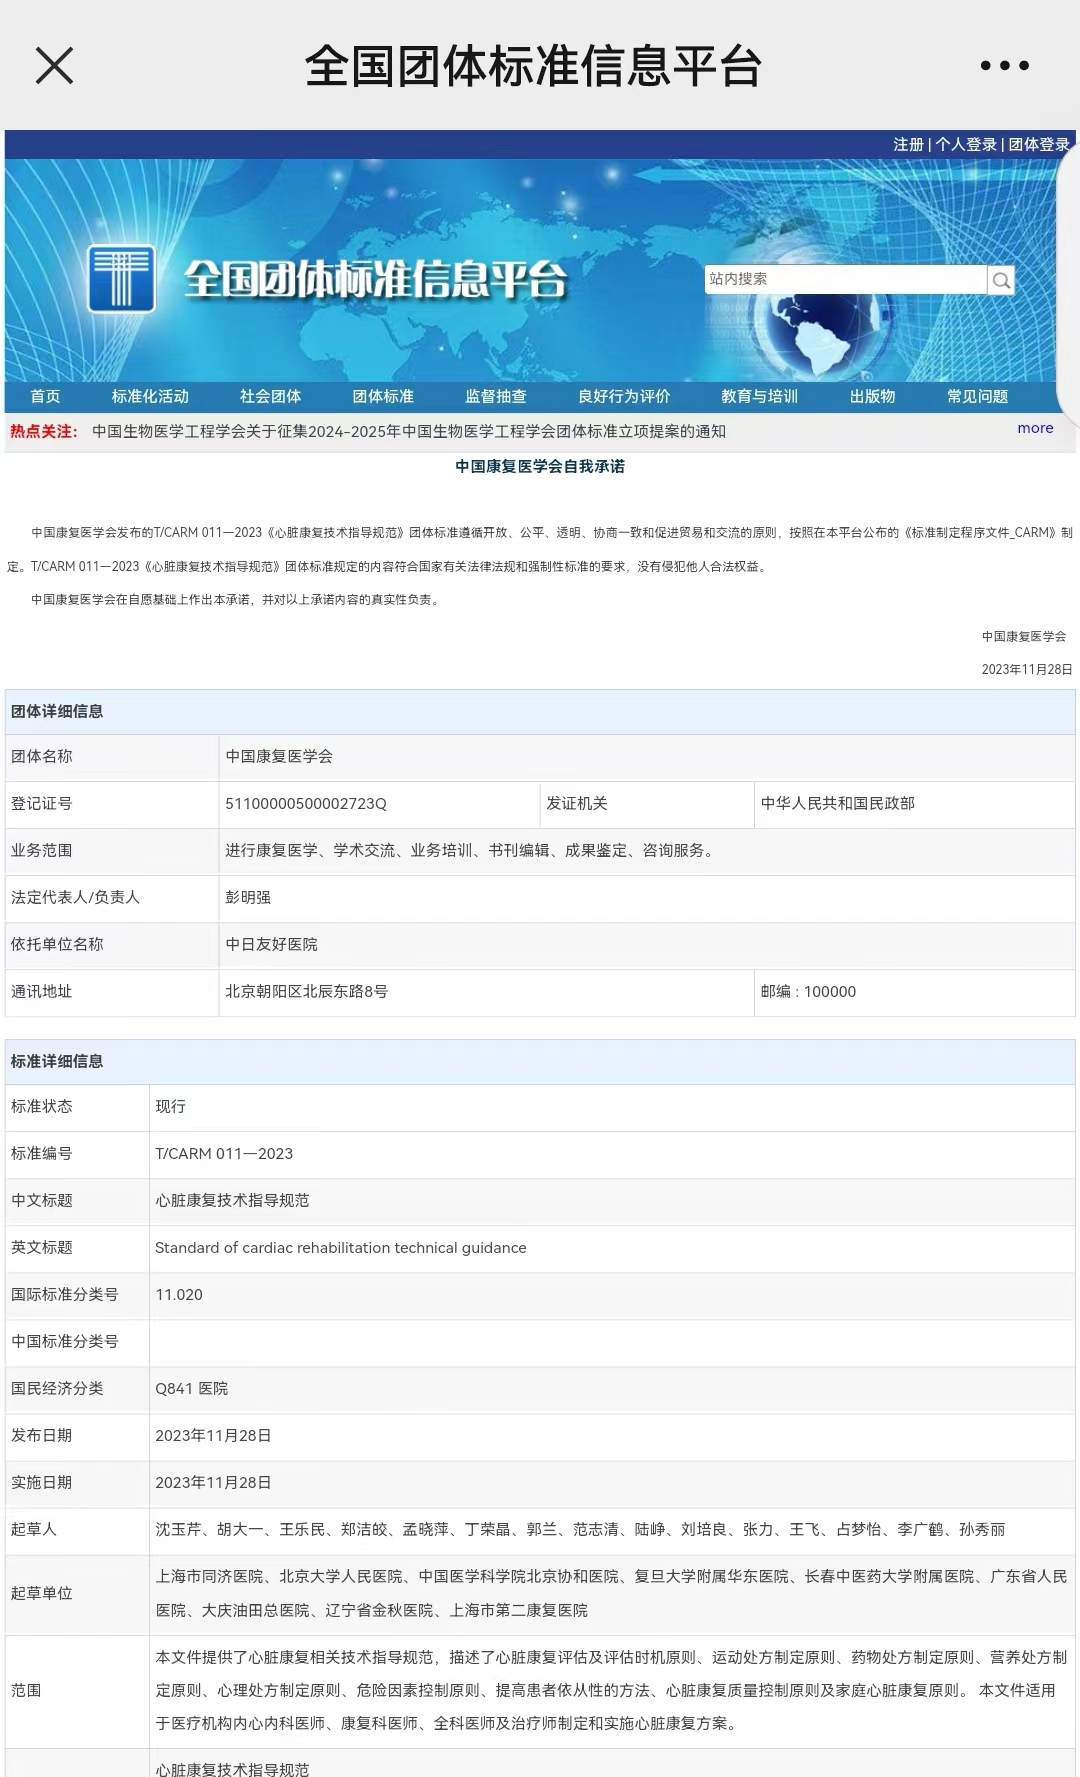The width and height of the screenshot is (1080, 1777).
Task: Select signature date 2023年11月28日 under pledge
Action: [1027, 670]
